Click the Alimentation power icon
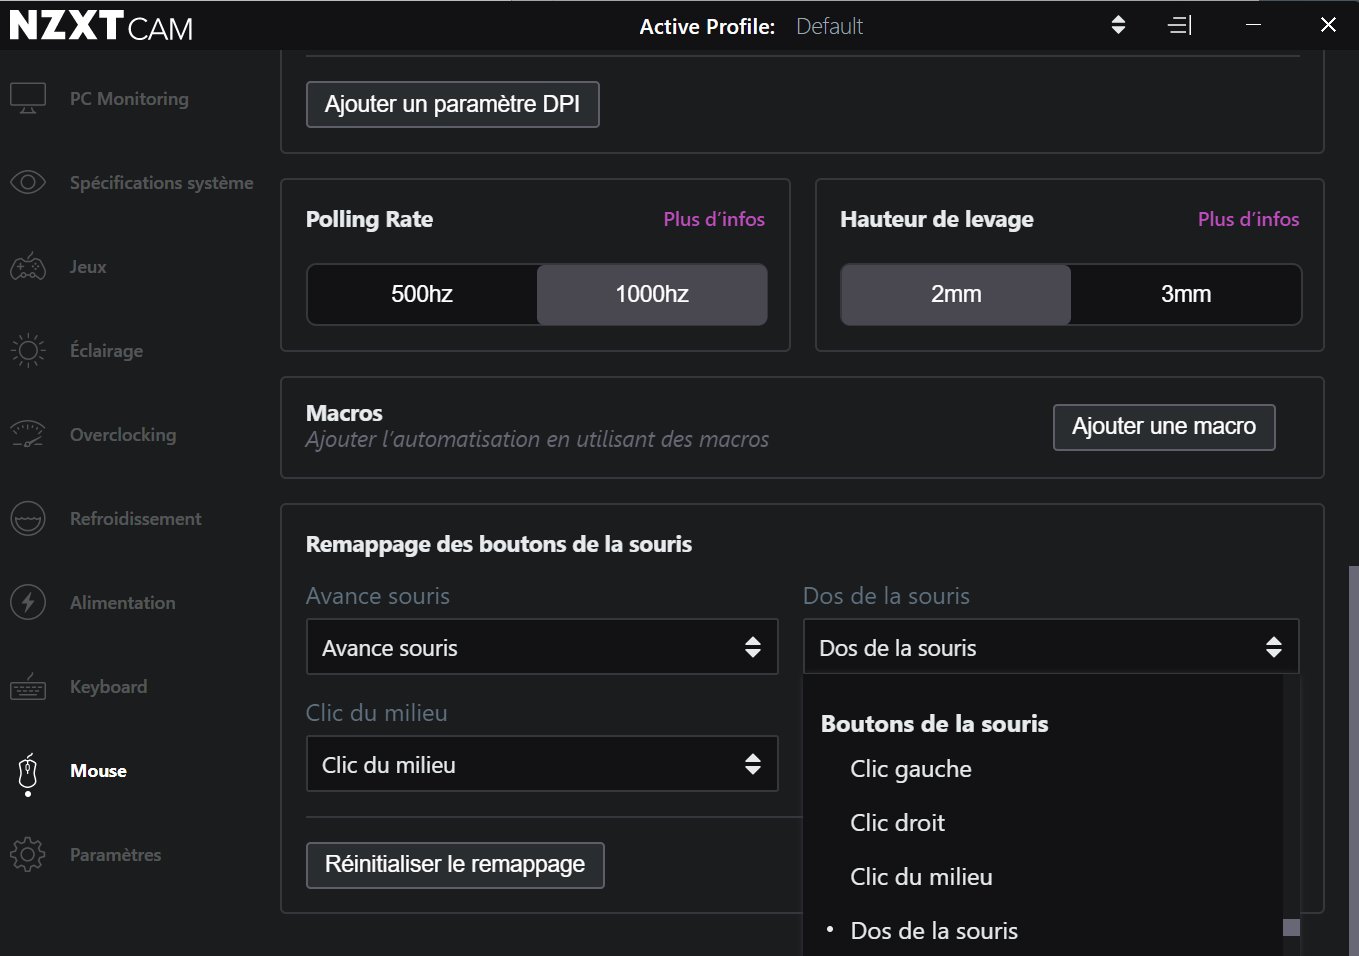This screenshot has width=1359, height=956. coord(28,602)
